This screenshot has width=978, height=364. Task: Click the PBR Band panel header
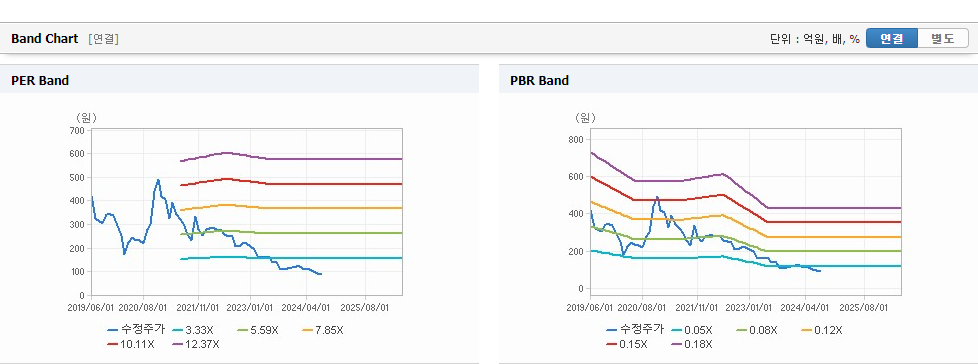pos(738,80)
